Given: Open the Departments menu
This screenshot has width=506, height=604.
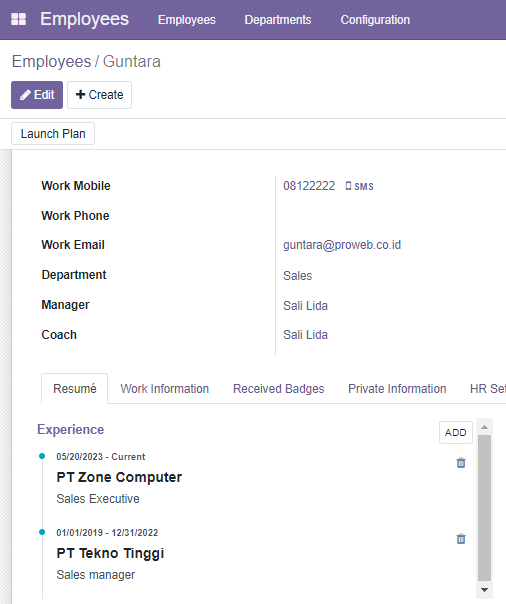Looking at the screenshot, I should coord(278,20).
